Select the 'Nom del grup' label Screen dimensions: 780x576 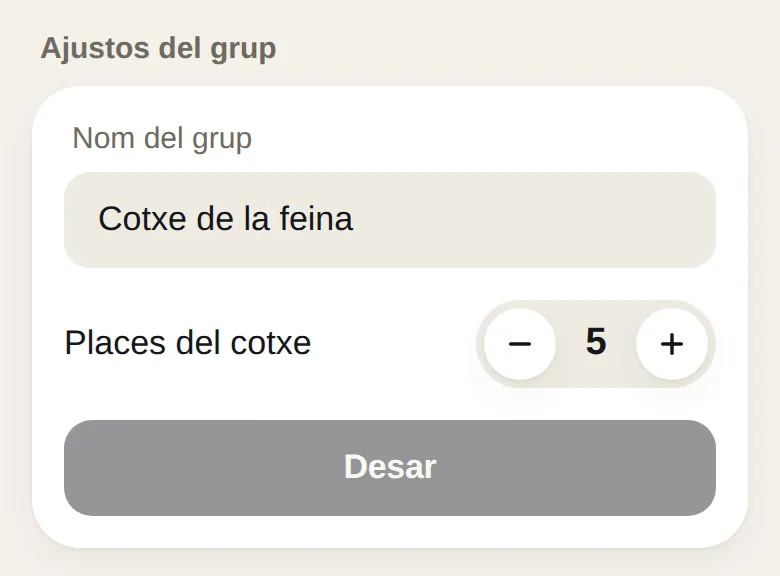point(162,138)
